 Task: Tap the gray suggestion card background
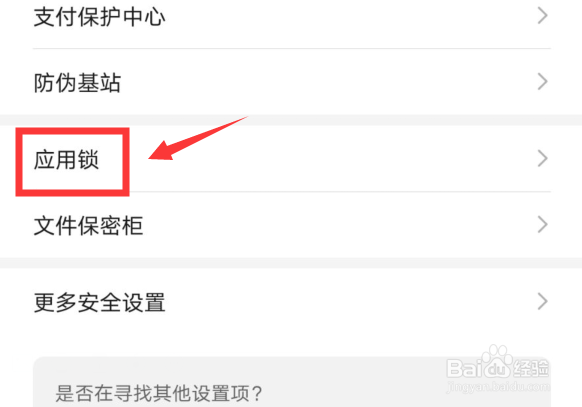tap(291, 382)
